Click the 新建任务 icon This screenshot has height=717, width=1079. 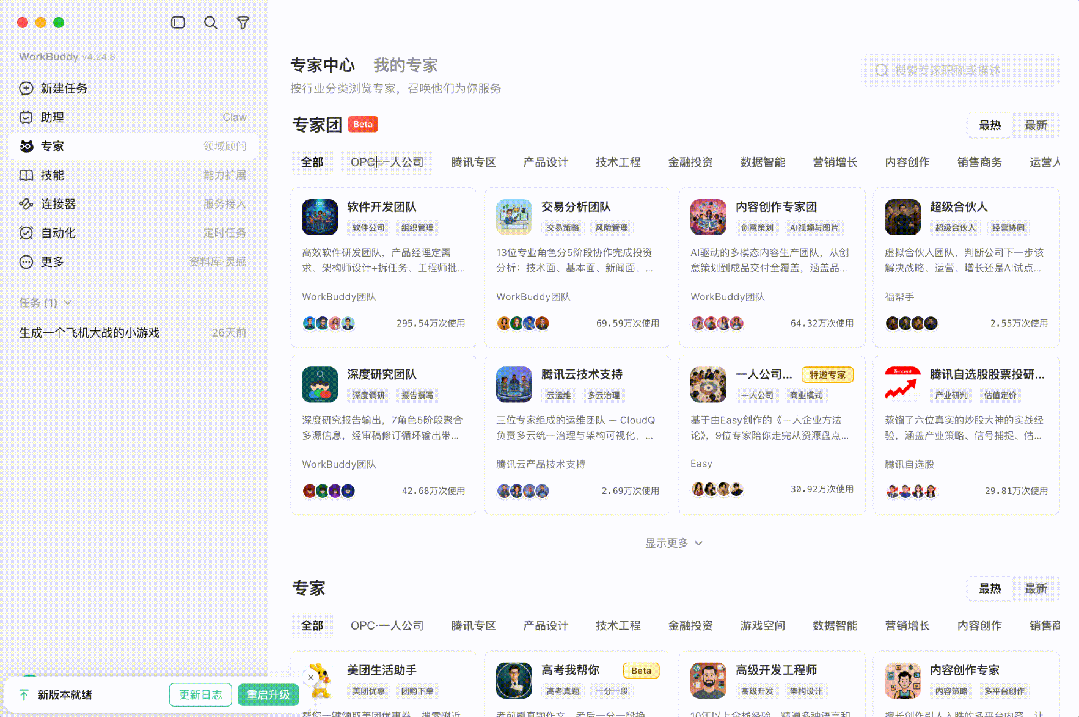coord(26,88)
